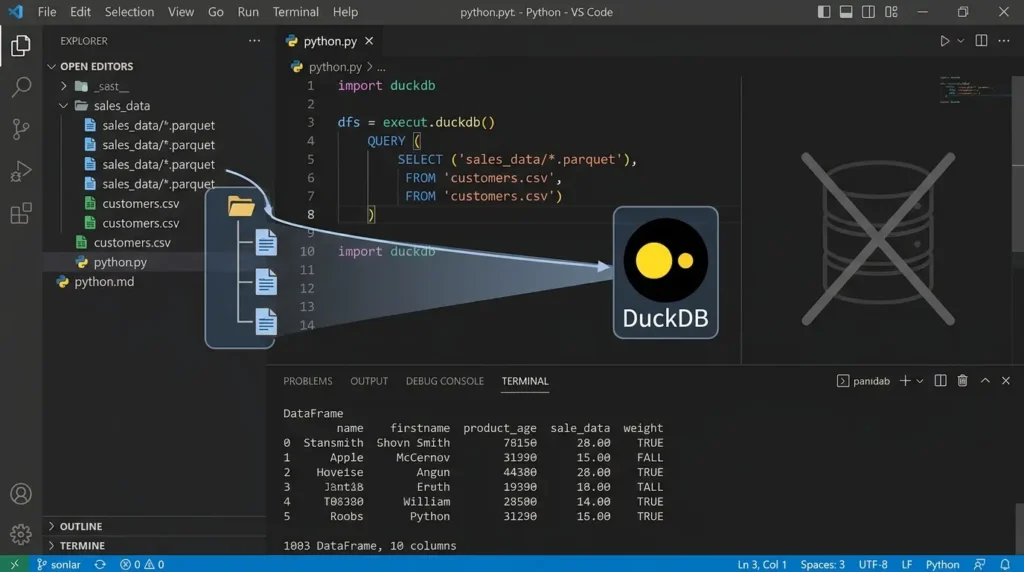Open the Help menu
The height and width of the screenshot is (572, 1024).
(x=345, y=12)
